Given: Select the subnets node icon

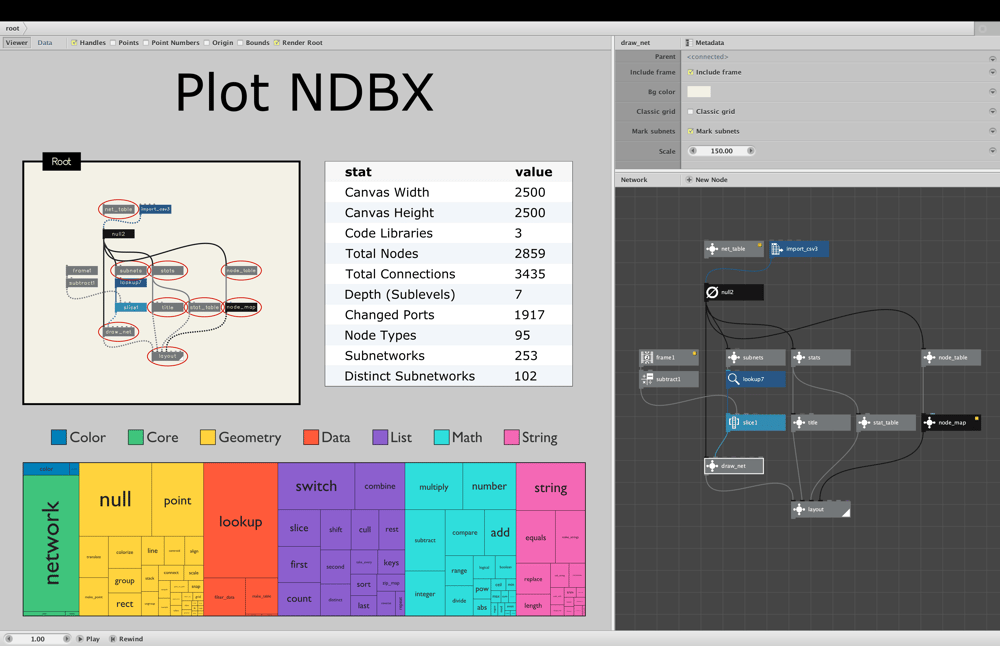Looking at the screenshot, I should pos(734,358).
